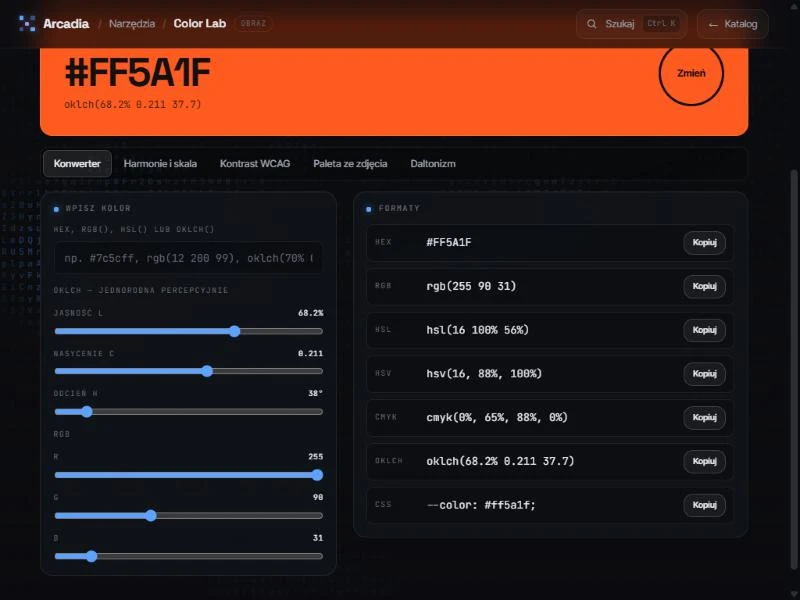Select the hsl(16 100% 56%) value
Viewport: 800px width, 600px height.
pos(477,330)
